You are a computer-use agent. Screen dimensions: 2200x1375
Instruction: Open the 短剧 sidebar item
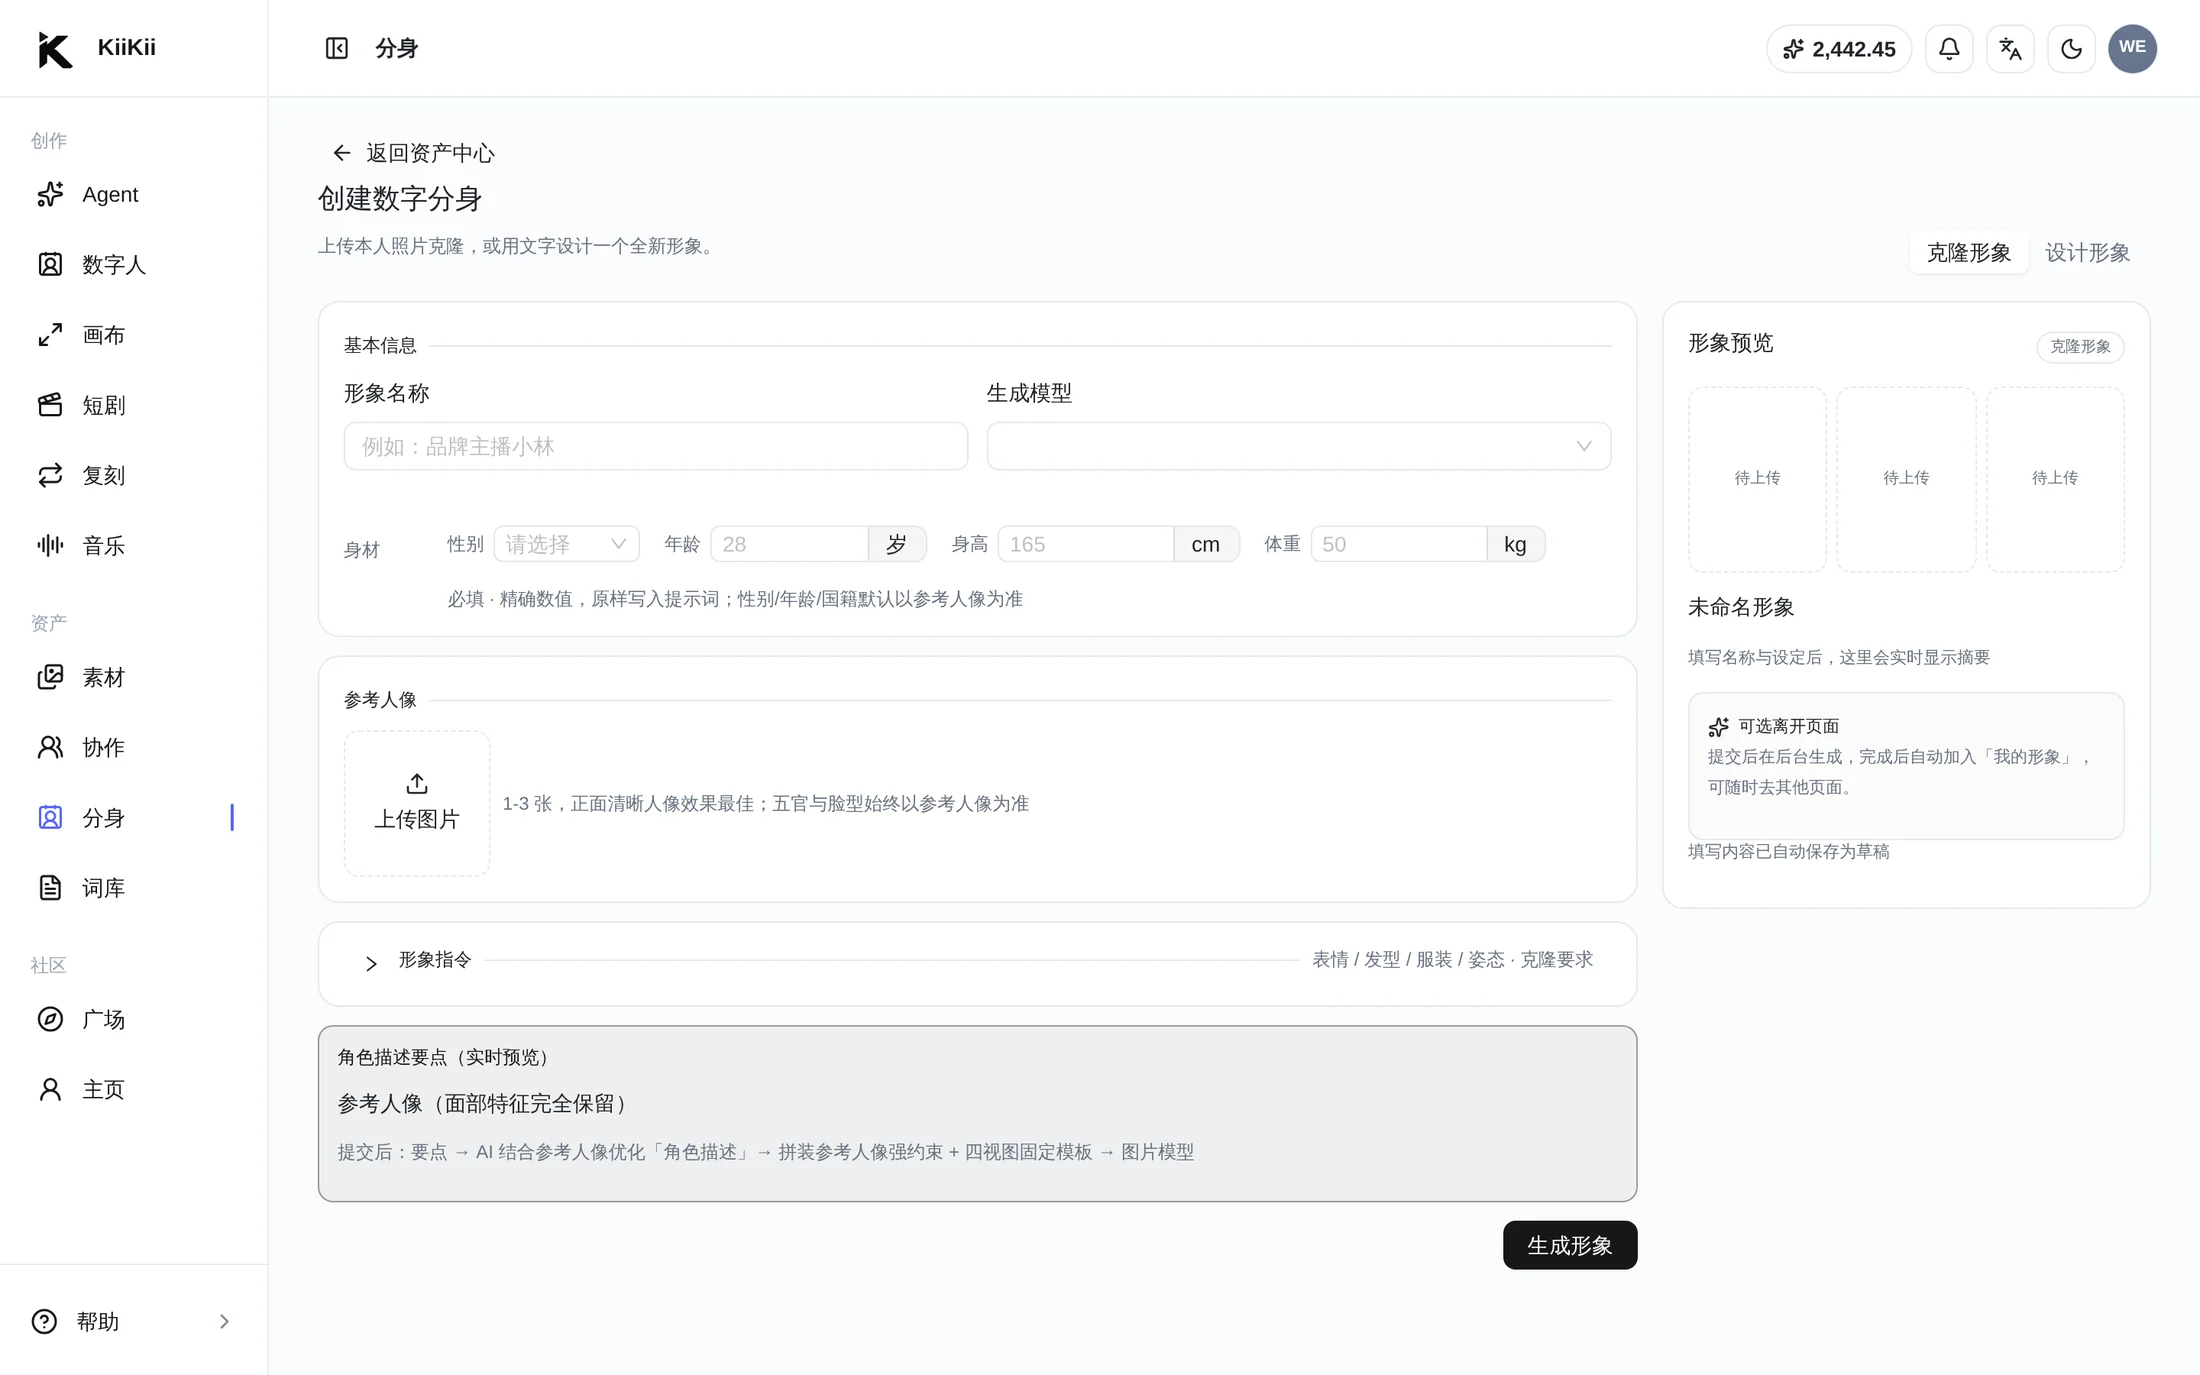pyautogui.click(x=133, y=405)
